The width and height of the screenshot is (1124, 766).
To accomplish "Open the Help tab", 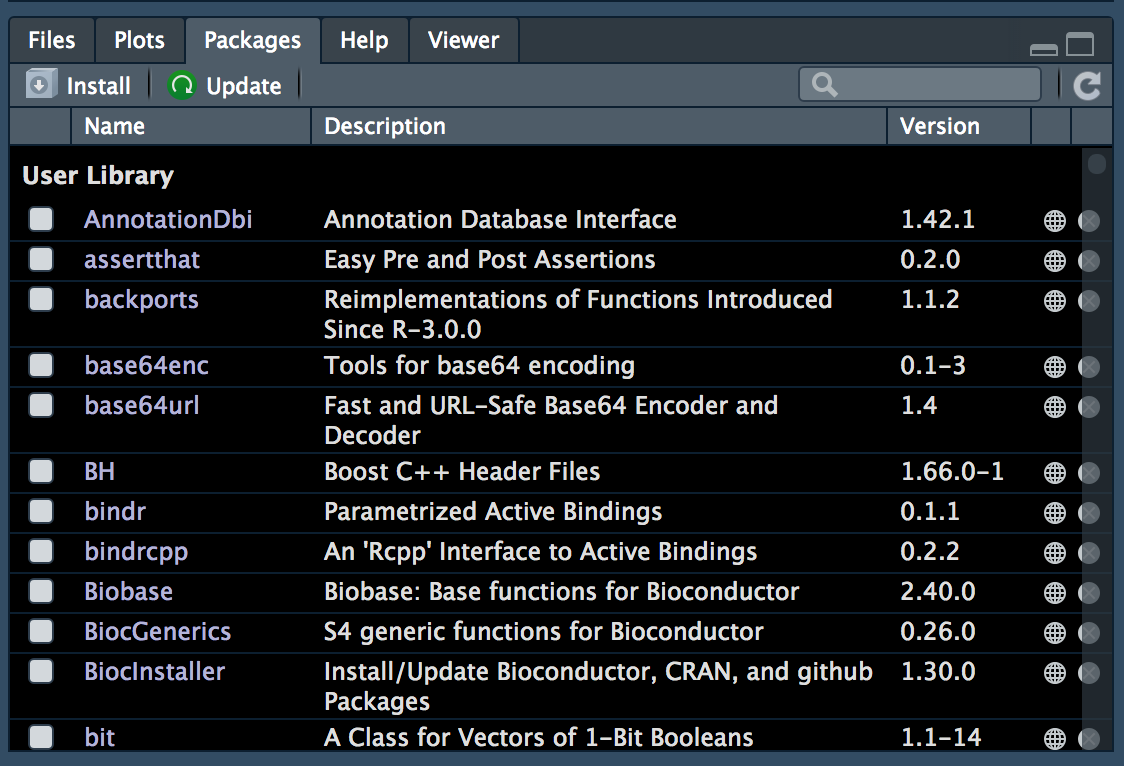I will click(364, 40).
